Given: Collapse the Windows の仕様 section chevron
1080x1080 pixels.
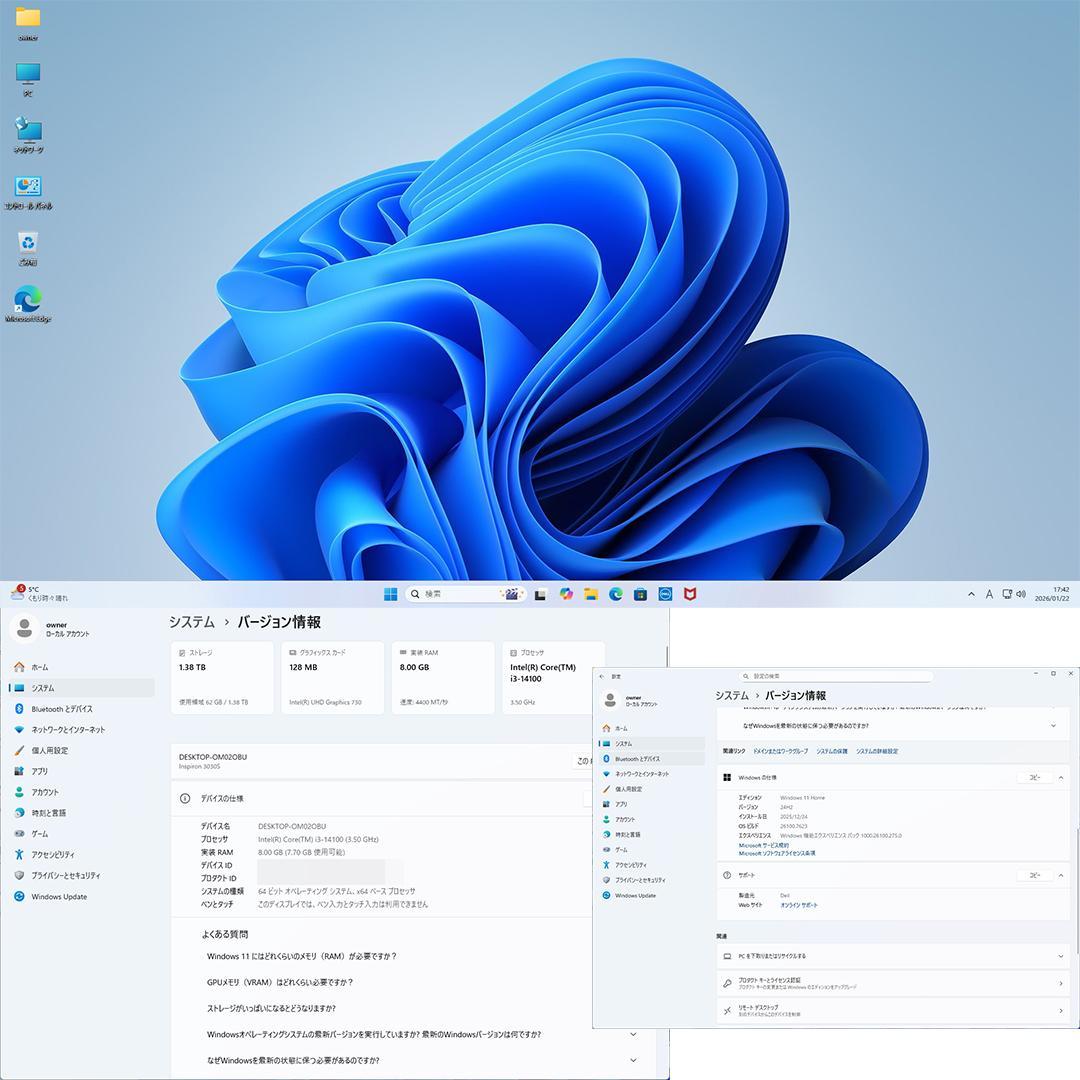Looking at the screenshot, I should tap(1061, 777).
